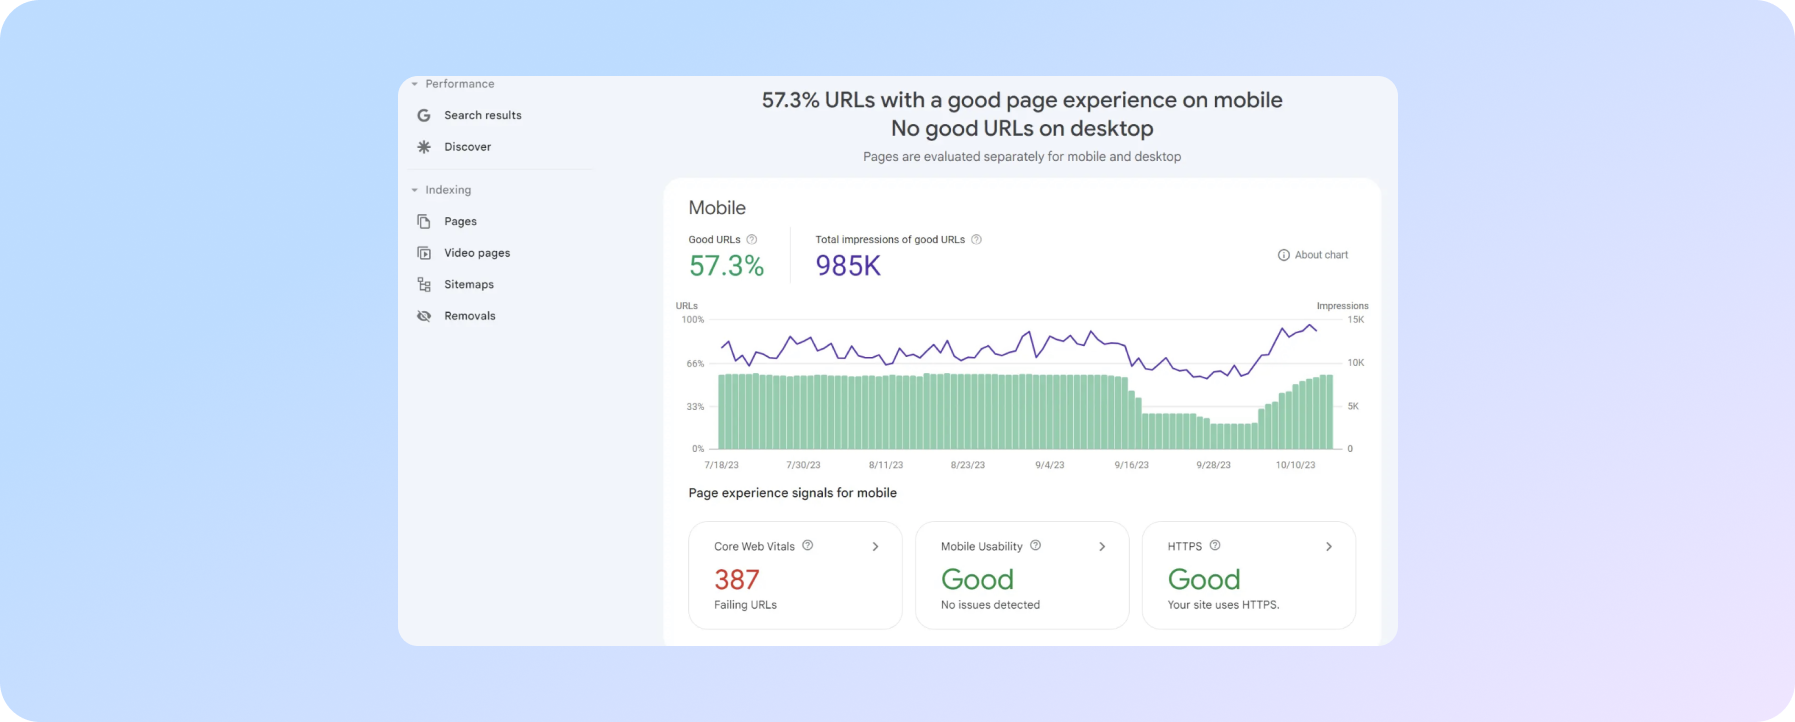Click the 'Failing URLs' label
This screenshot has width=1795, height=722.
(745, 605)
